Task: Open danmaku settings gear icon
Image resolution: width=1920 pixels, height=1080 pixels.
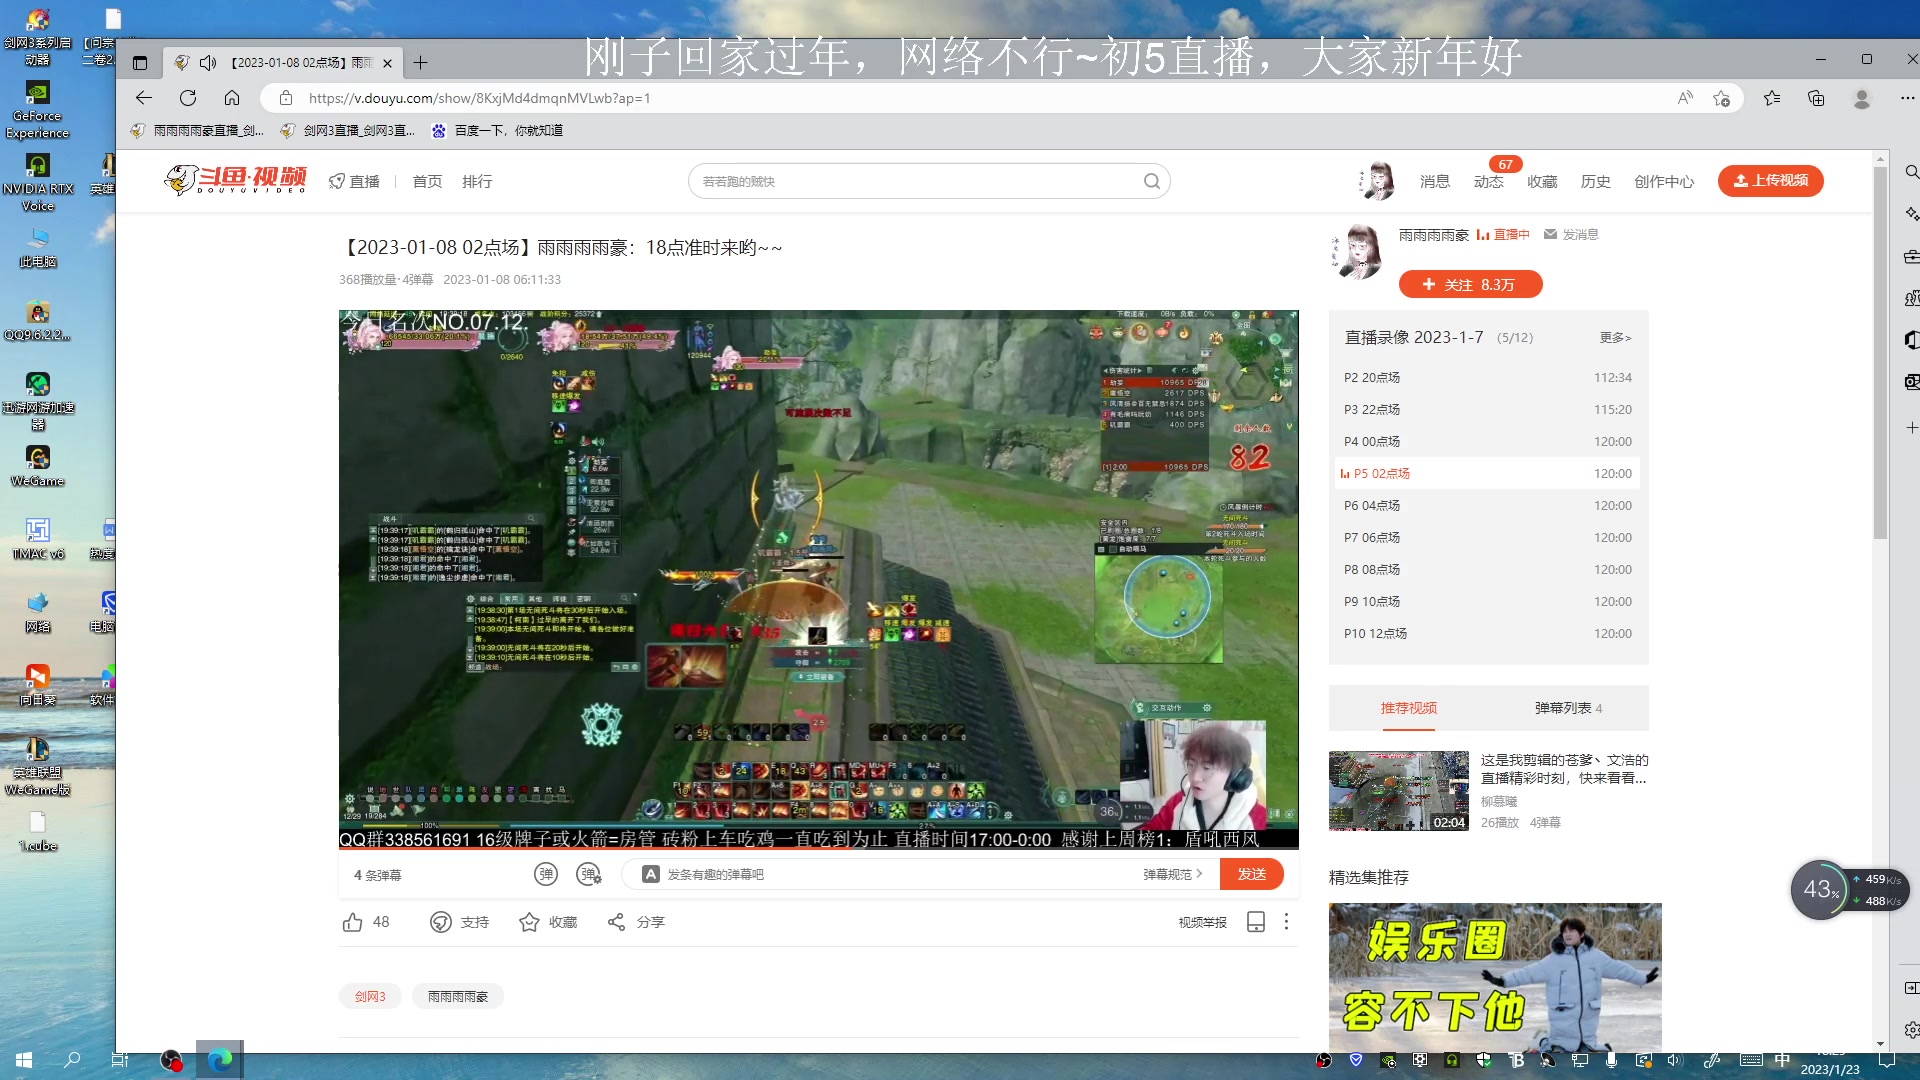Action: coord(590,874)
